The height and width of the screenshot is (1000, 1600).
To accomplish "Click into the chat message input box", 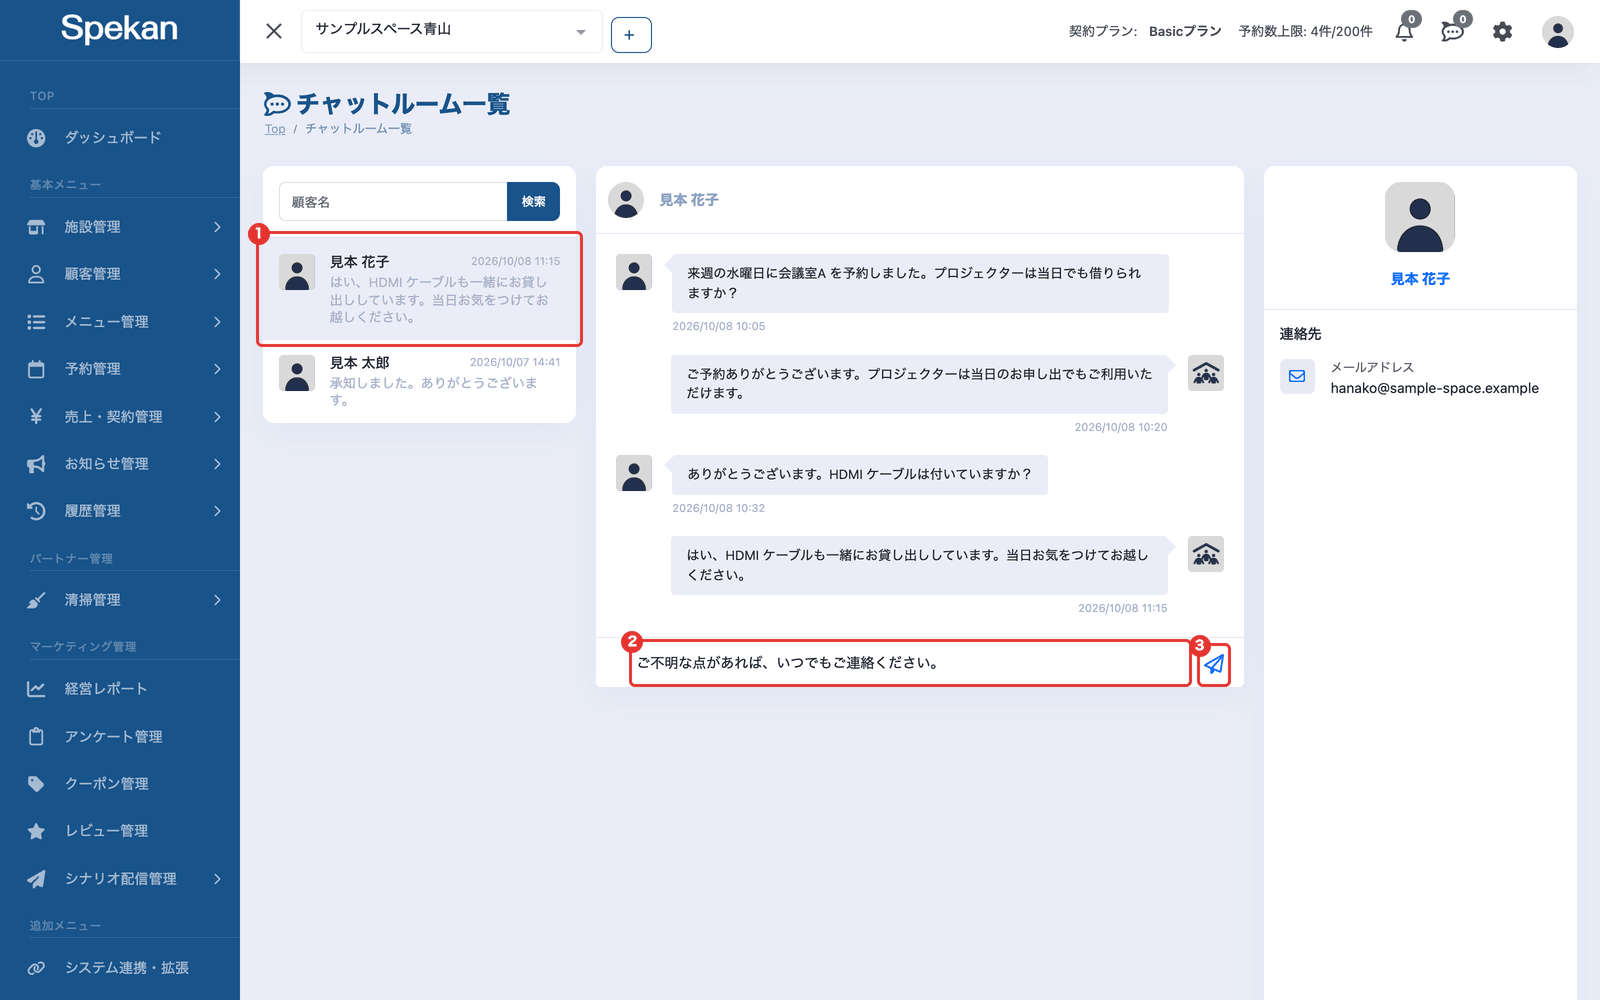I will coord(910,663).
